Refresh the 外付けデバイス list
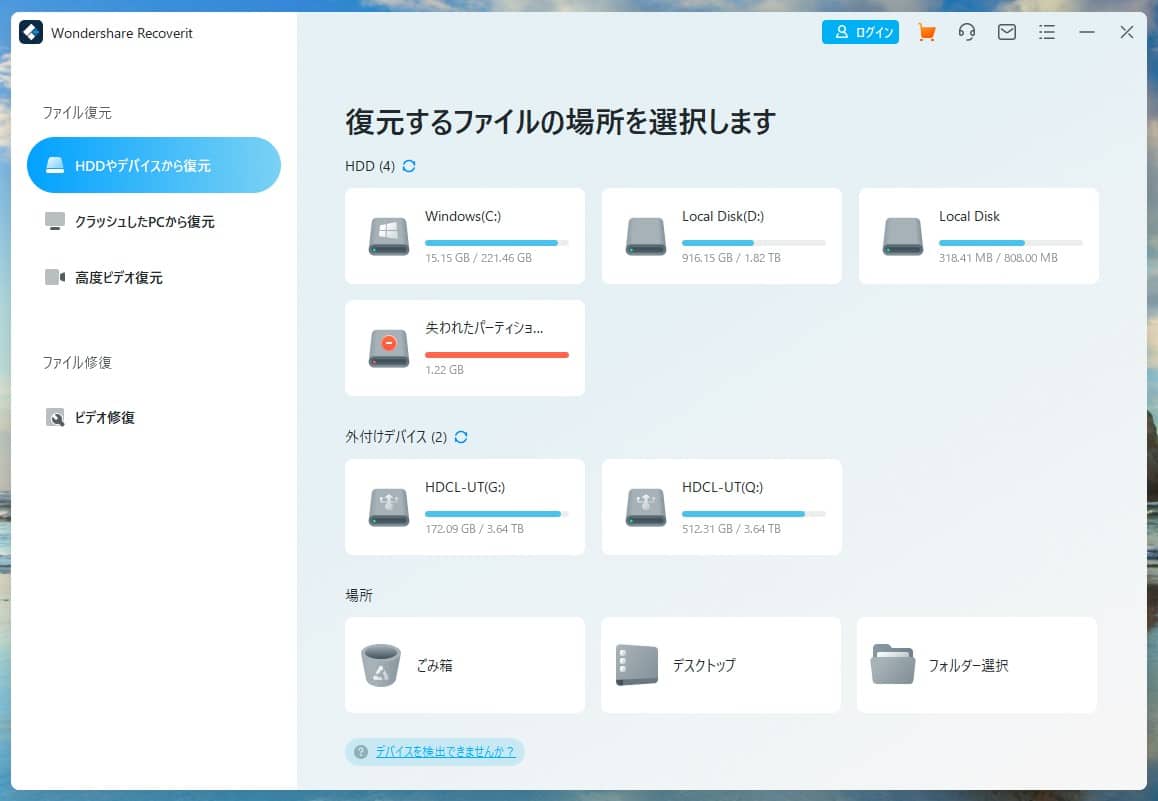The image size is (1158, 801). click(x=461, y=437)
